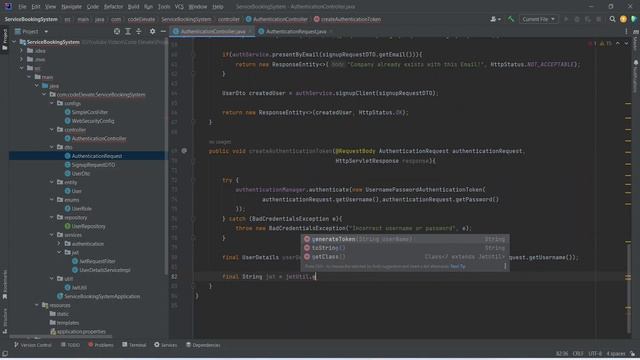This screenshot has height=360, width=640.
Task: Click the CRLF line separator status entry
Action: (x=578, y=353)
